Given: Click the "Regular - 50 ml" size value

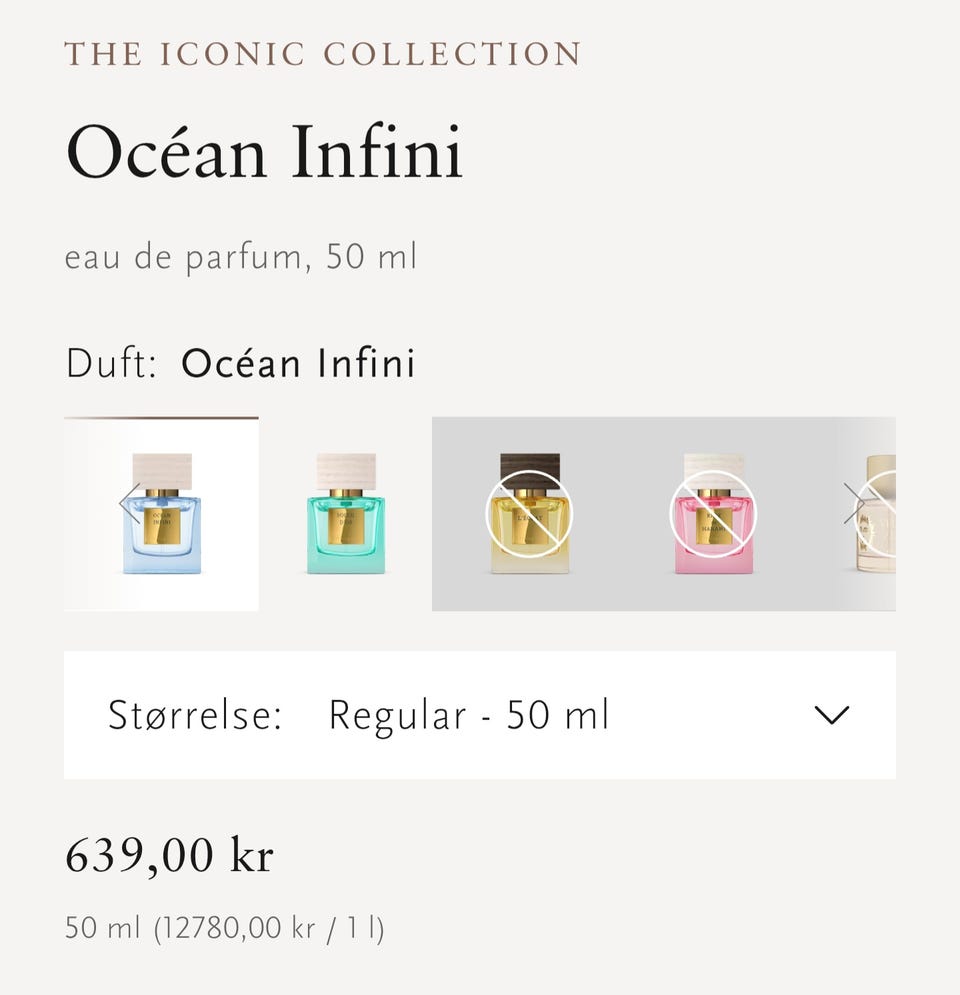Looking at the screenshot, I should [x=468, y=716].
